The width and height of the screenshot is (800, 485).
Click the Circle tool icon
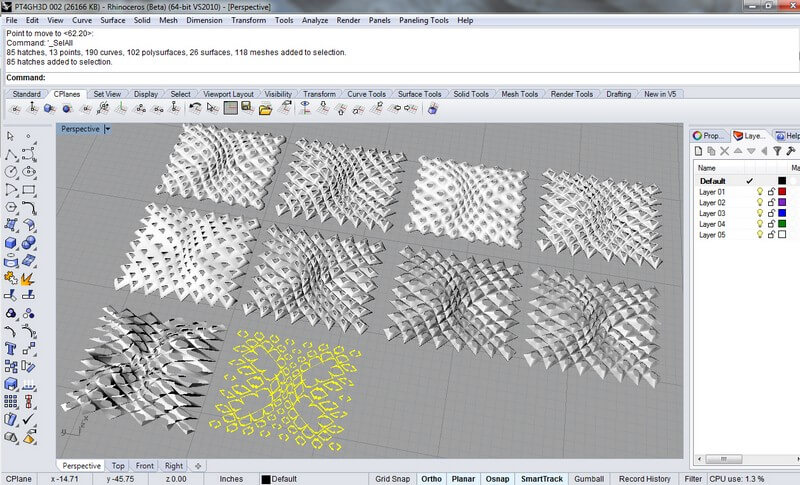(x=10, y=171)
